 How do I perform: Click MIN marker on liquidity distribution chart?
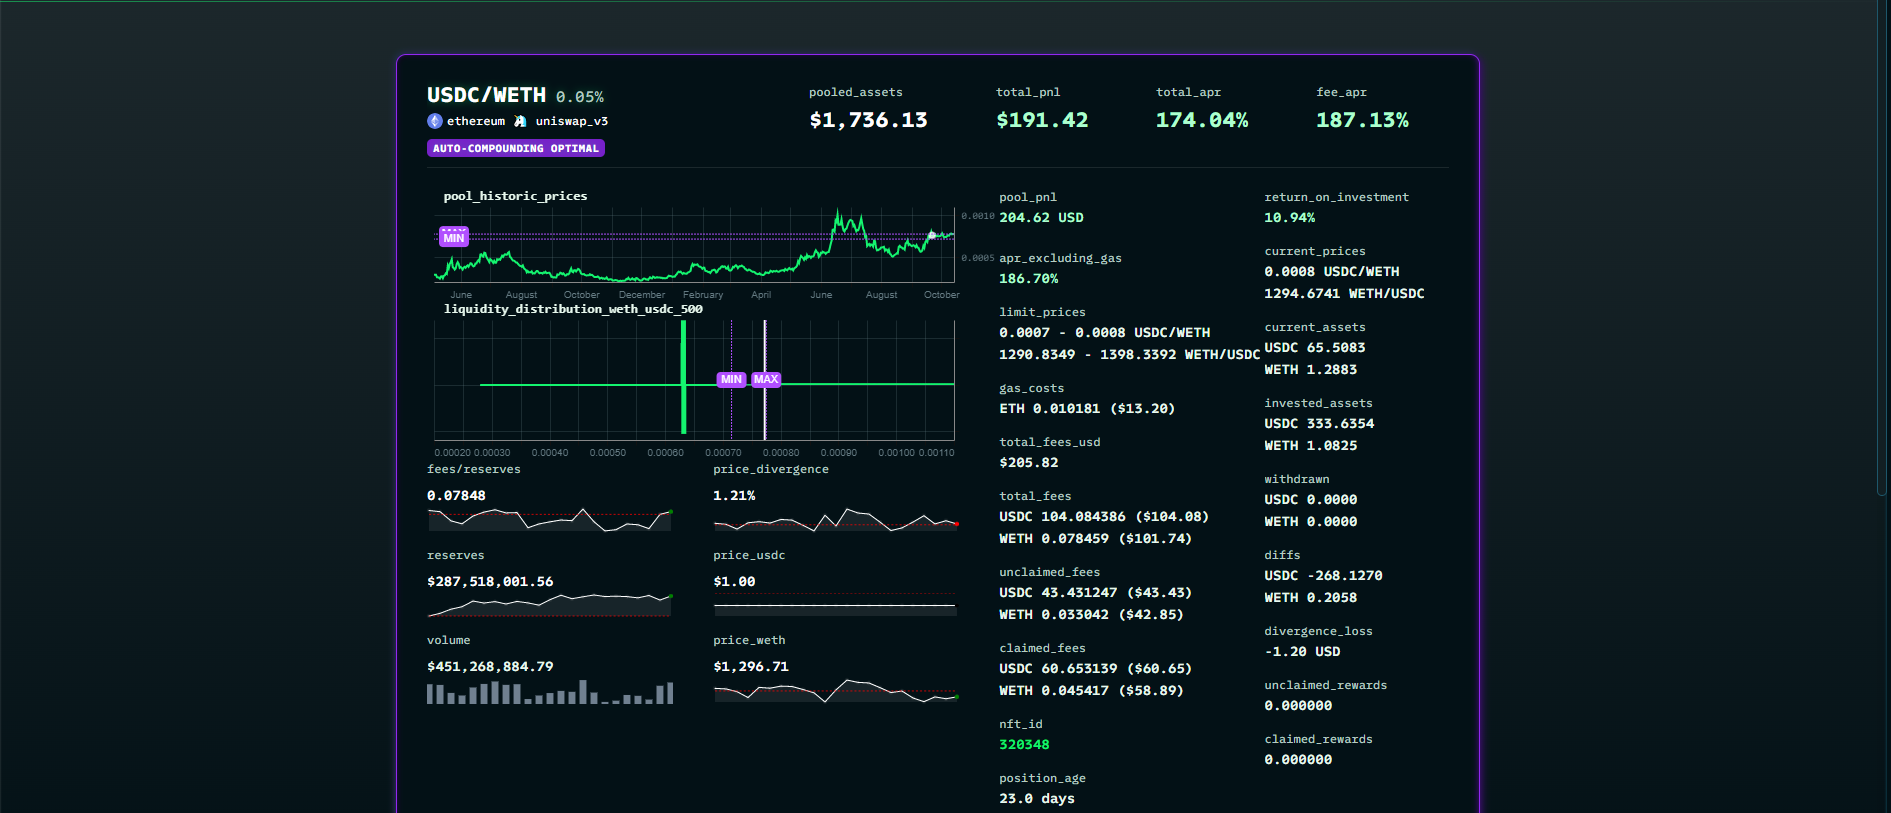tap(731, 379)
